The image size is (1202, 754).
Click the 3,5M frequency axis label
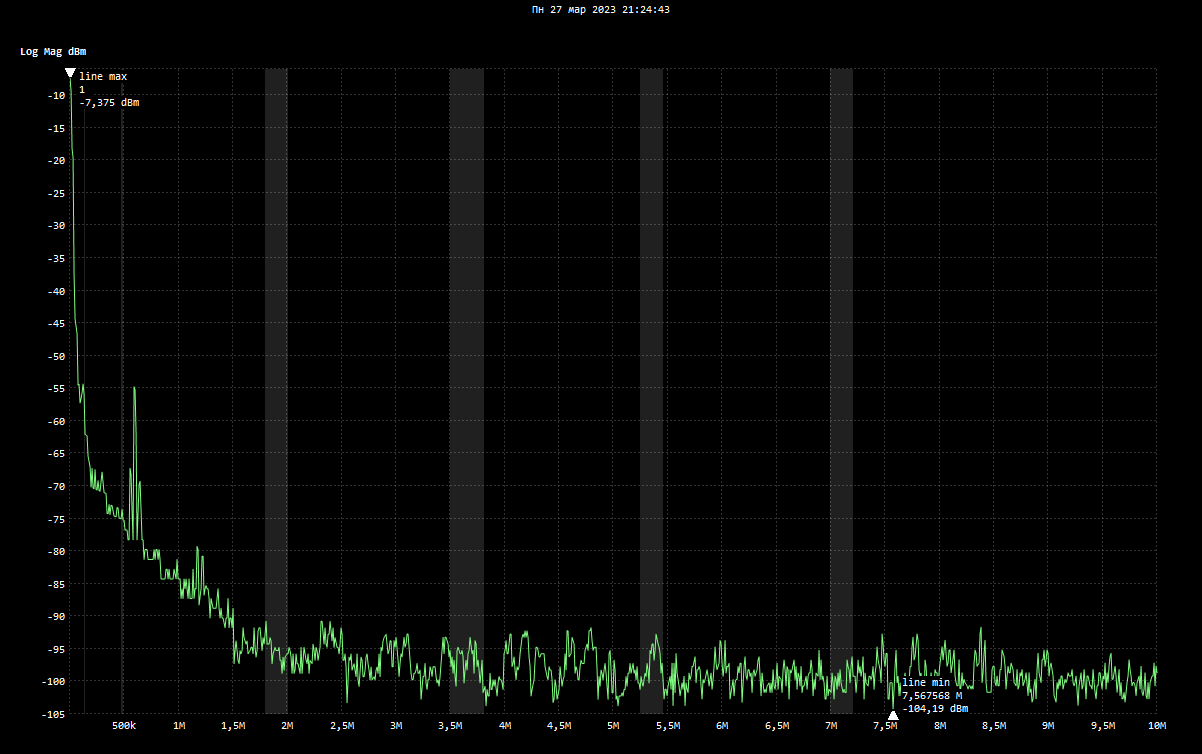(450, 725)
